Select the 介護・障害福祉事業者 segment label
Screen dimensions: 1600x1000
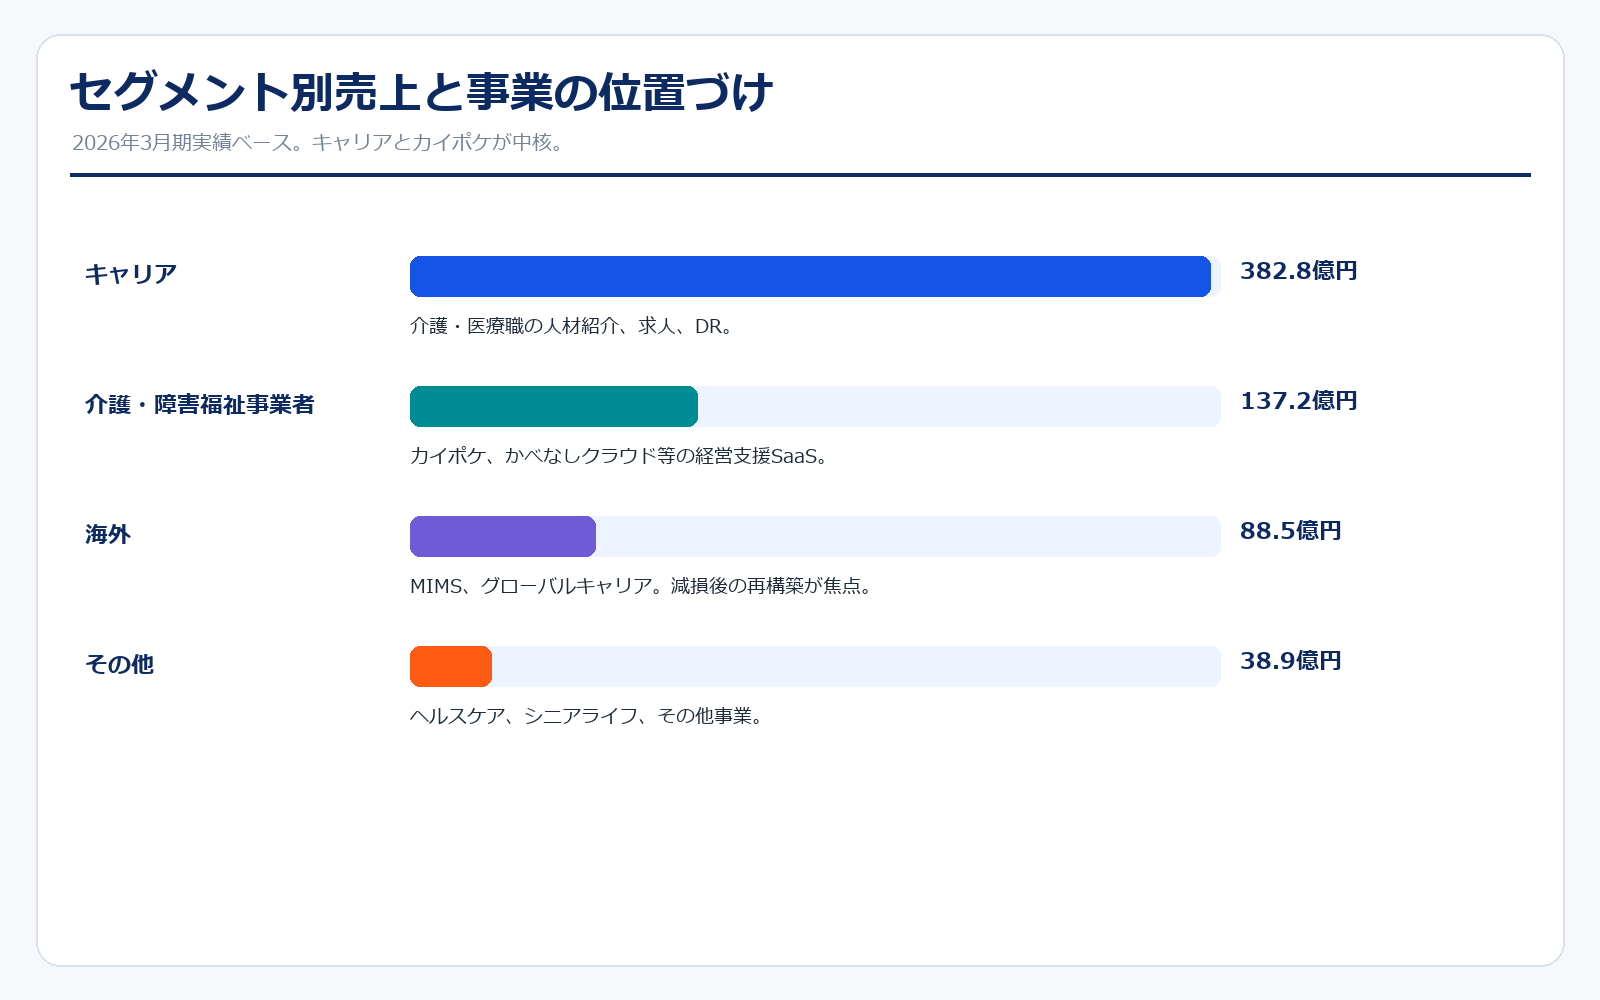click(200, 404)
